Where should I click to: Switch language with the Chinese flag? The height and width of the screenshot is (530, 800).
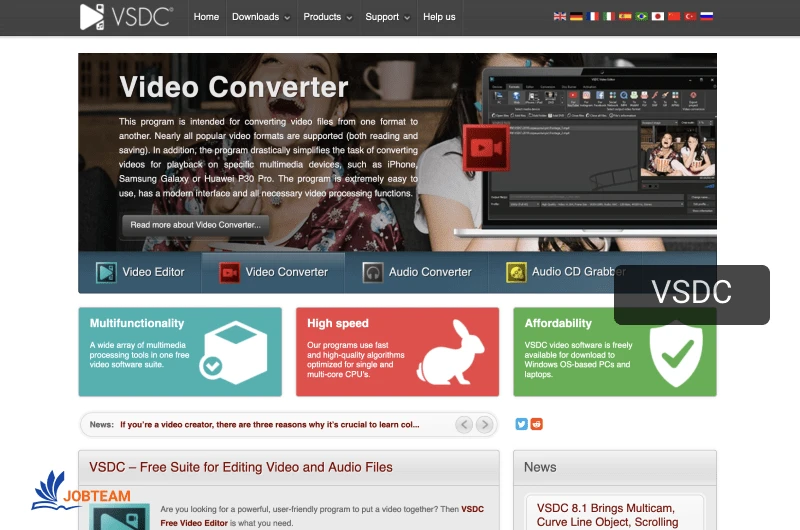pos(674,16)
